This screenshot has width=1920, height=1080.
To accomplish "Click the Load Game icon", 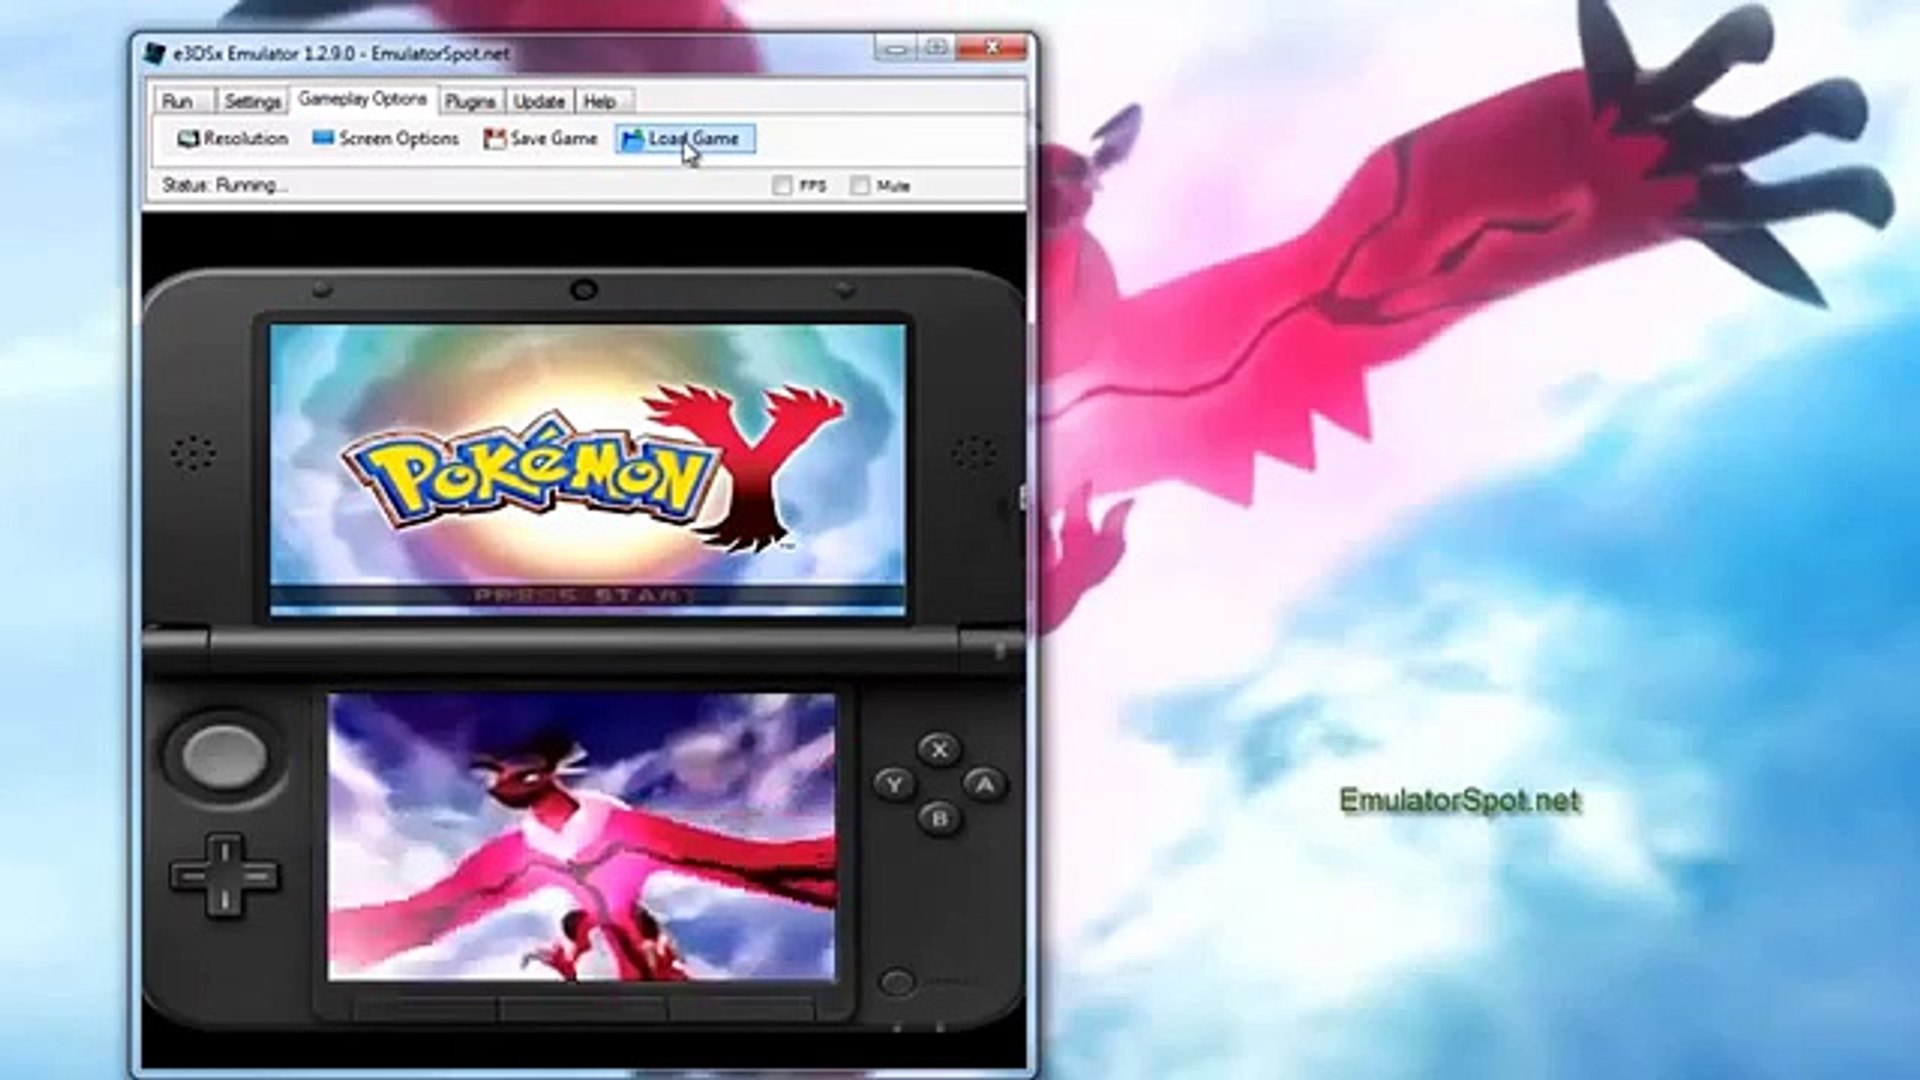I will click(632, 139).
